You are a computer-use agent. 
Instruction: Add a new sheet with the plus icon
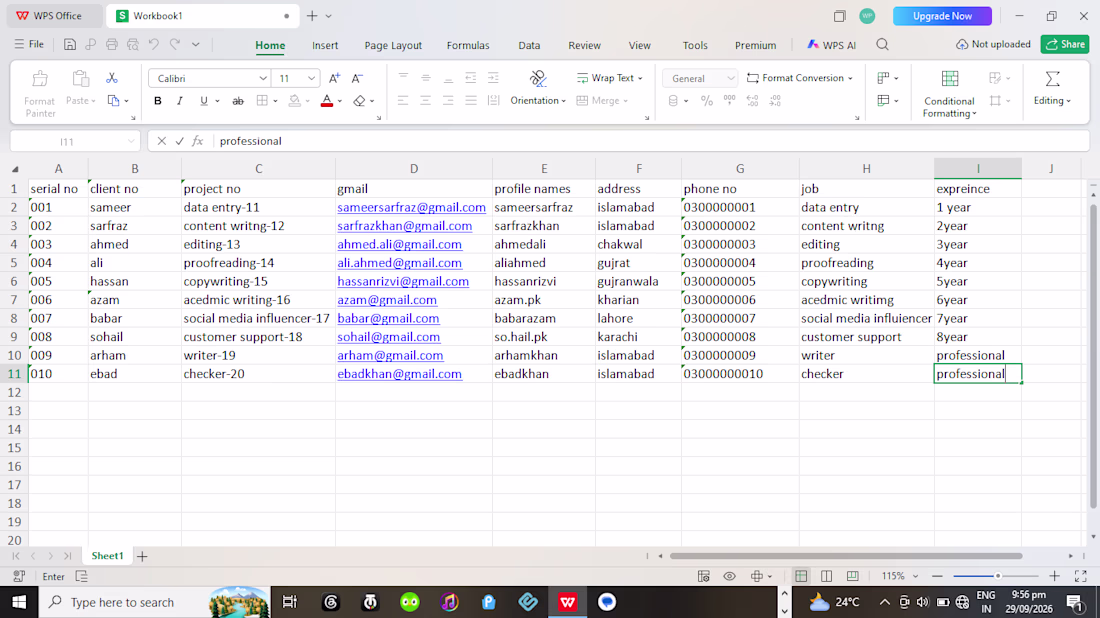[142, 556]
